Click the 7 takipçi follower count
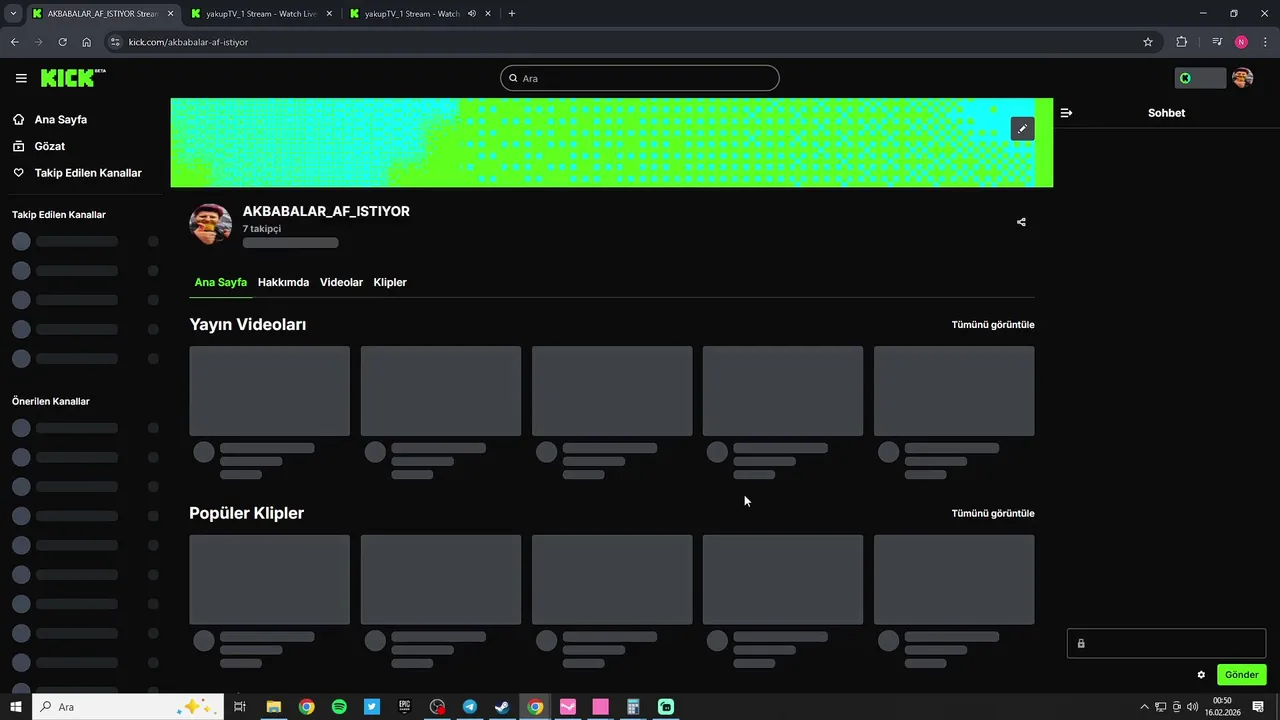Image resolution: width=1280 pixels, height=720 pixels. pos(262,229)
